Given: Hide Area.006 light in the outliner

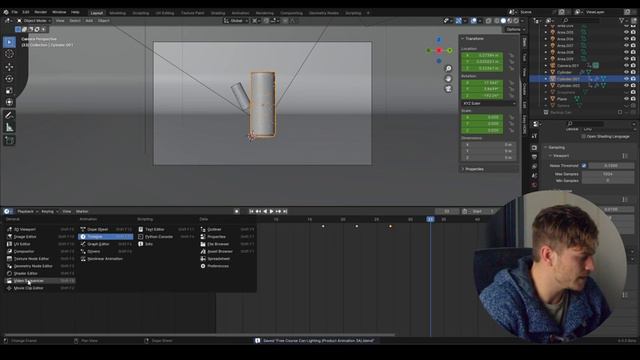Looking at the screenshot, I should [x=627, y=39].
